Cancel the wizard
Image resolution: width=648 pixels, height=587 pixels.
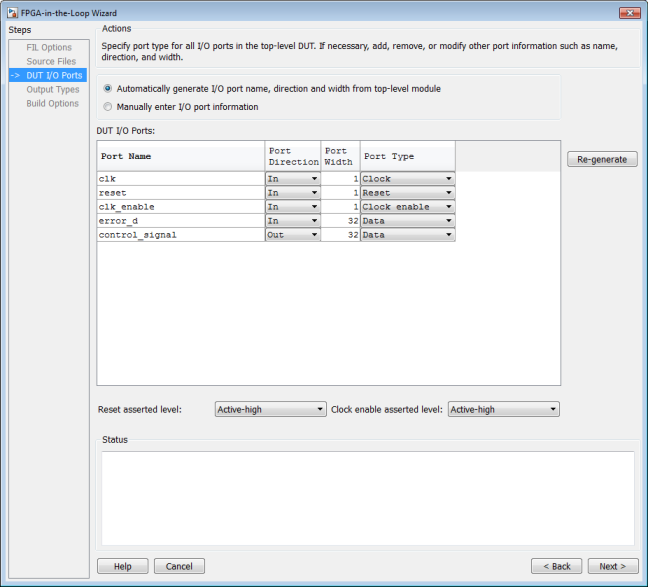pos(179,566)
